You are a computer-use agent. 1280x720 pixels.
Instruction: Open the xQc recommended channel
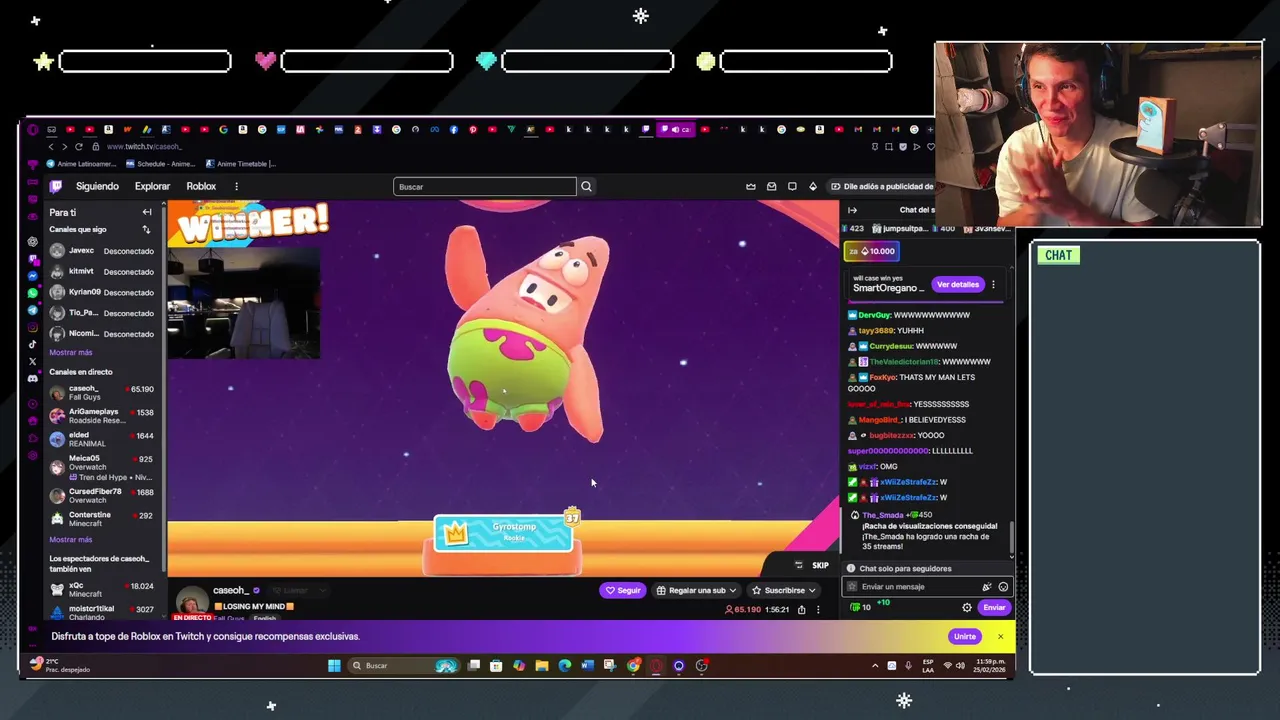(x=104, y=590)
